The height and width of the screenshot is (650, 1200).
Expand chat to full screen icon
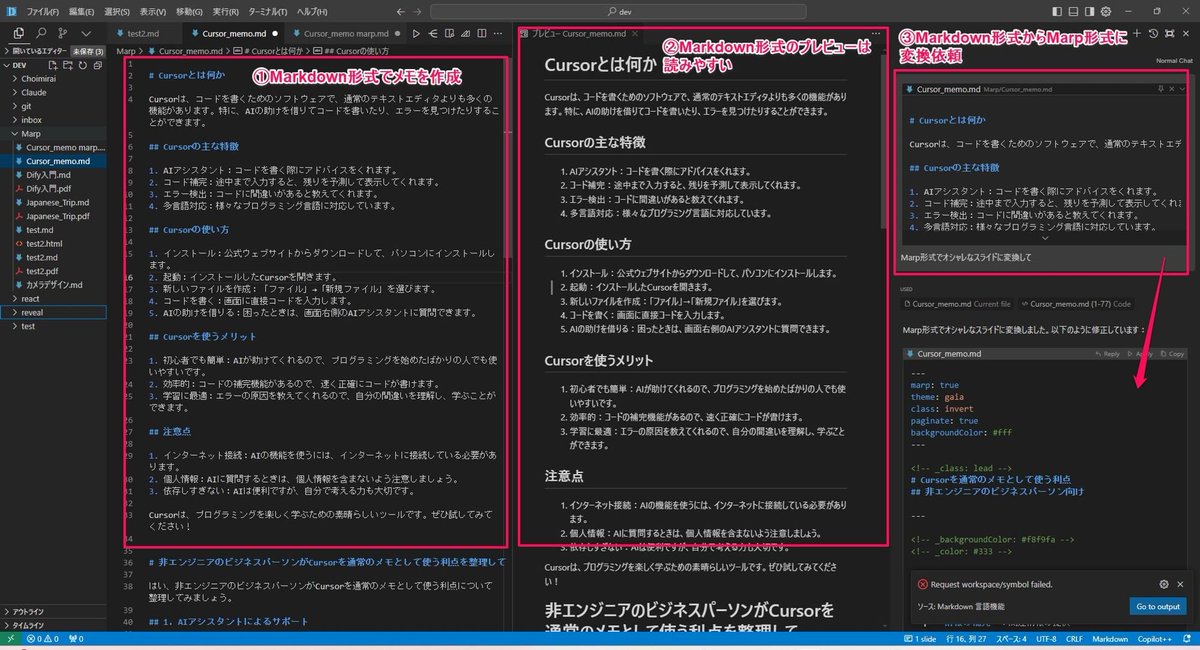pos(1170,33)
